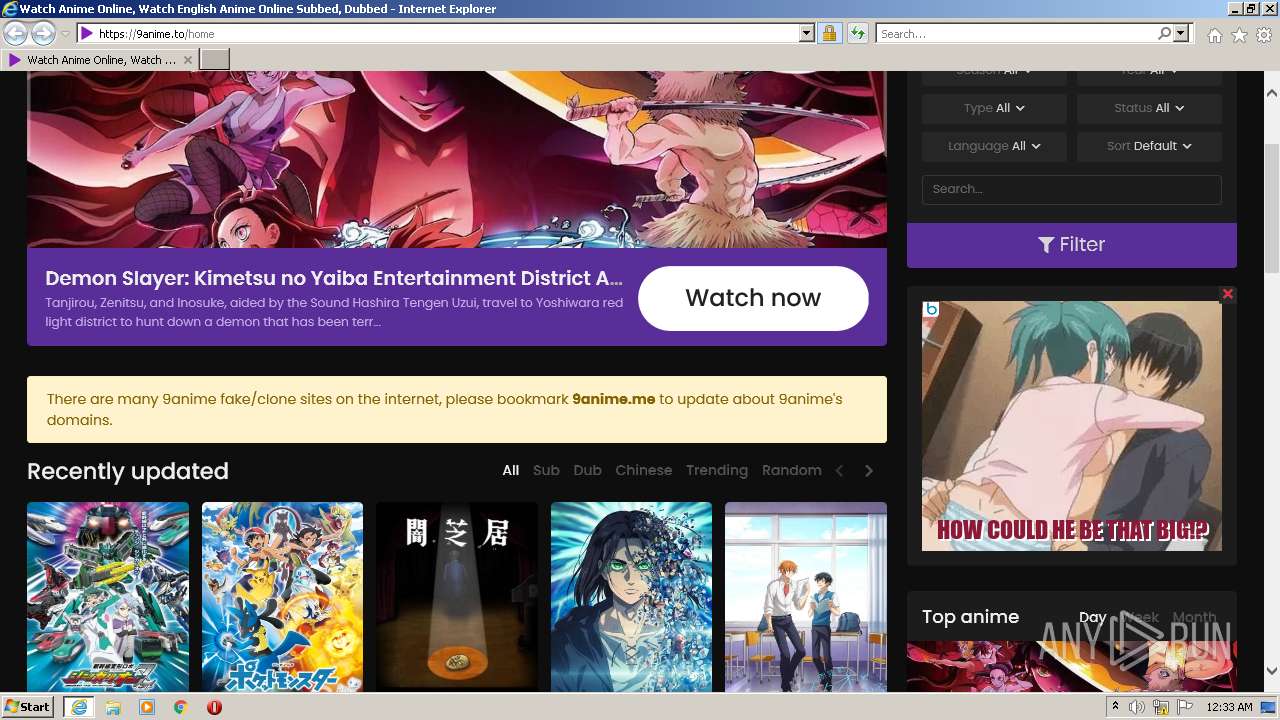Open the address bar history dropdown arrow

pos(807,34)
